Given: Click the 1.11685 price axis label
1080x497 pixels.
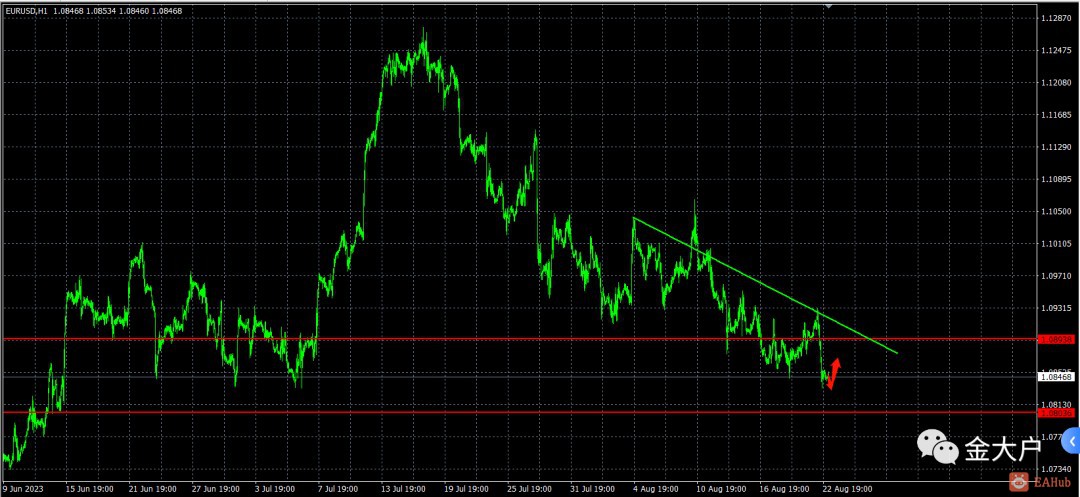Looking at the screenshot, I should tap(1057, 115).
